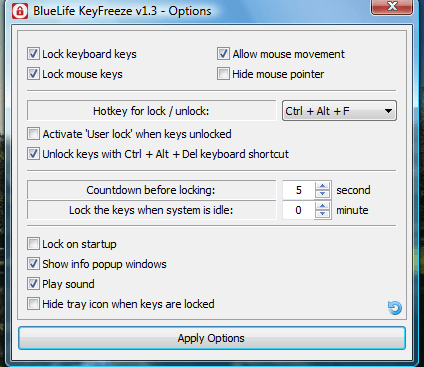This screenshot has height=367, width=424.
Task: Decrease the countdown seconds with down arrow
Action: point(322,194)
